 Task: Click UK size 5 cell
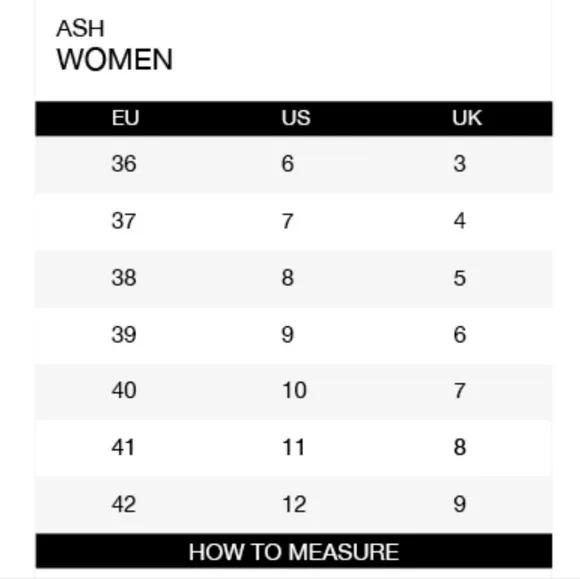(x=460, y=278)
